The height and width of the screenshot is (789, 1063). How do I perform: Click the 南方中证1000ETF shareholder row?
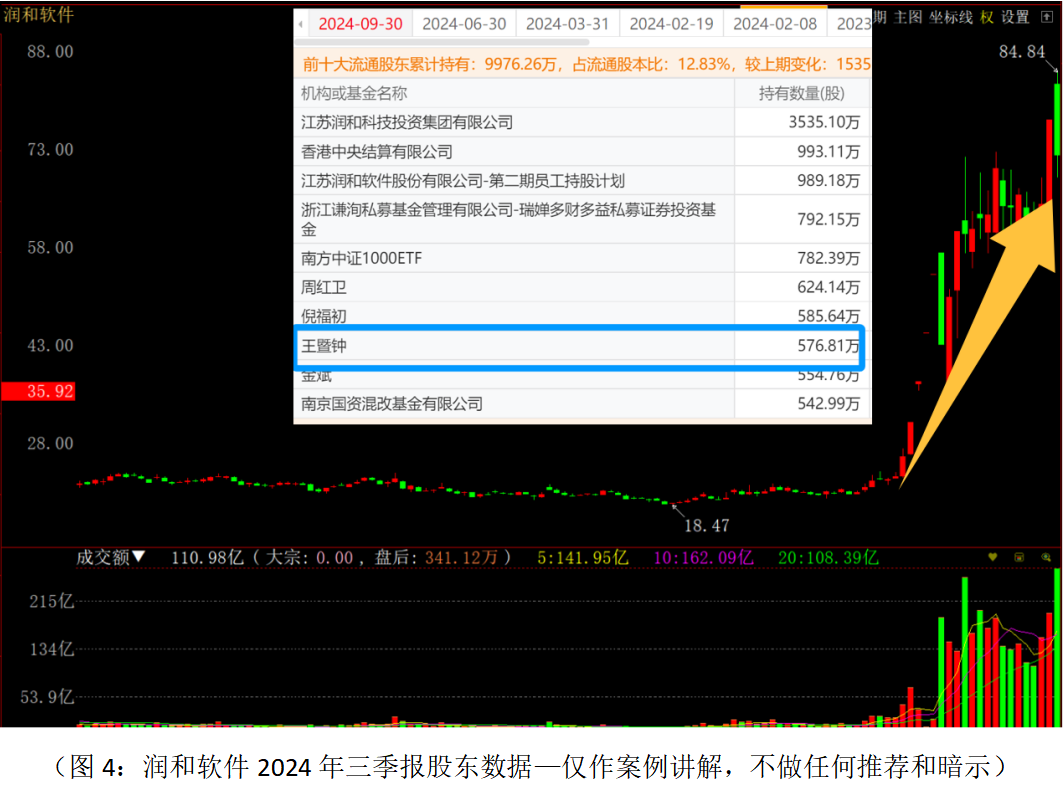point(580,258)
